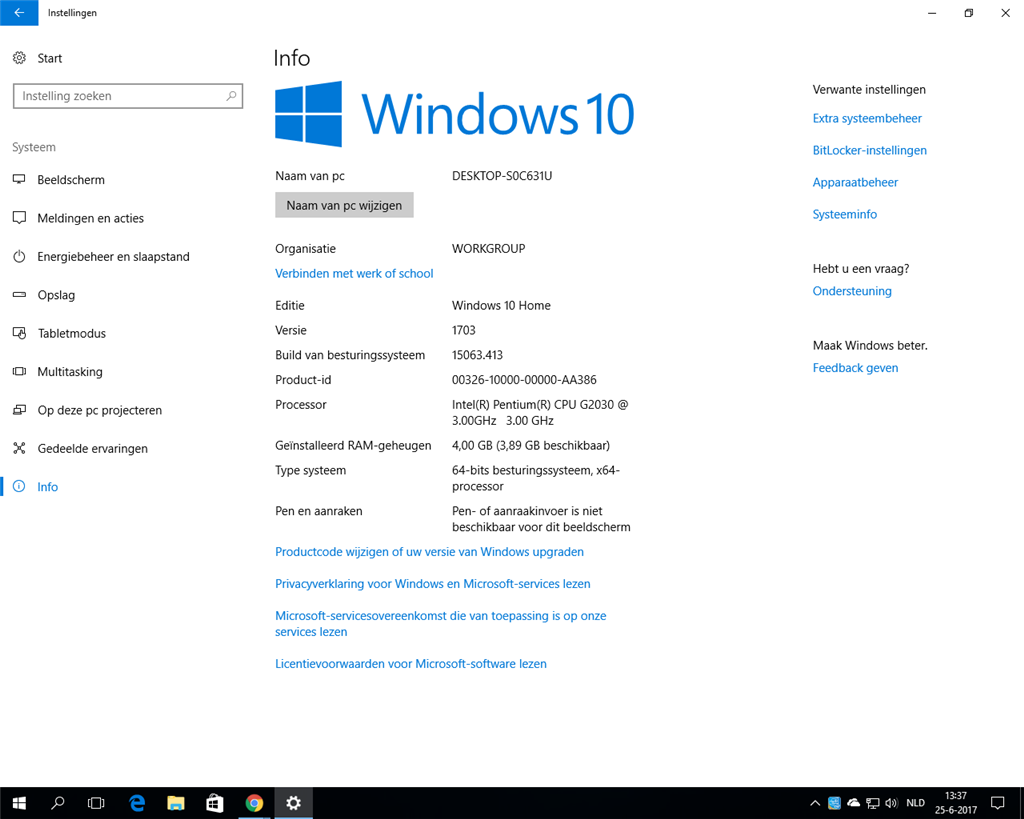Image resolution: width=1024 pixels, height=819 pixels.
Task: Click the Intel Pentium G2030 processor value
Action: 540,413
